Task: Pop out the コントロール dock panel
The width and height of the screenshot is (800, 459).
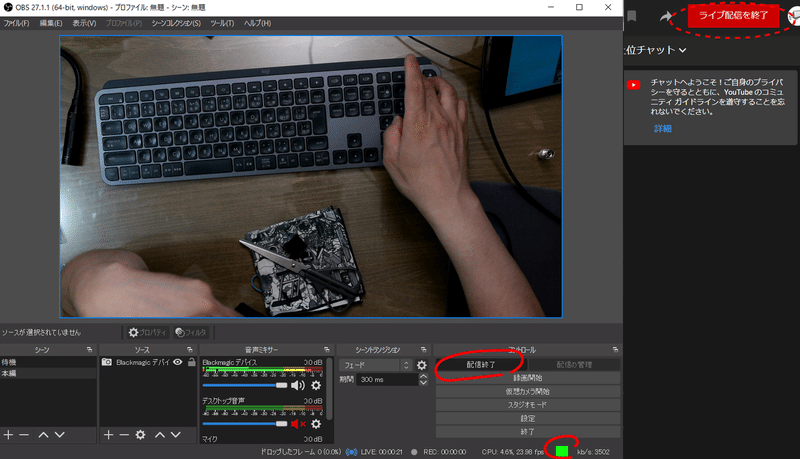Action: (x=615, y=350)
